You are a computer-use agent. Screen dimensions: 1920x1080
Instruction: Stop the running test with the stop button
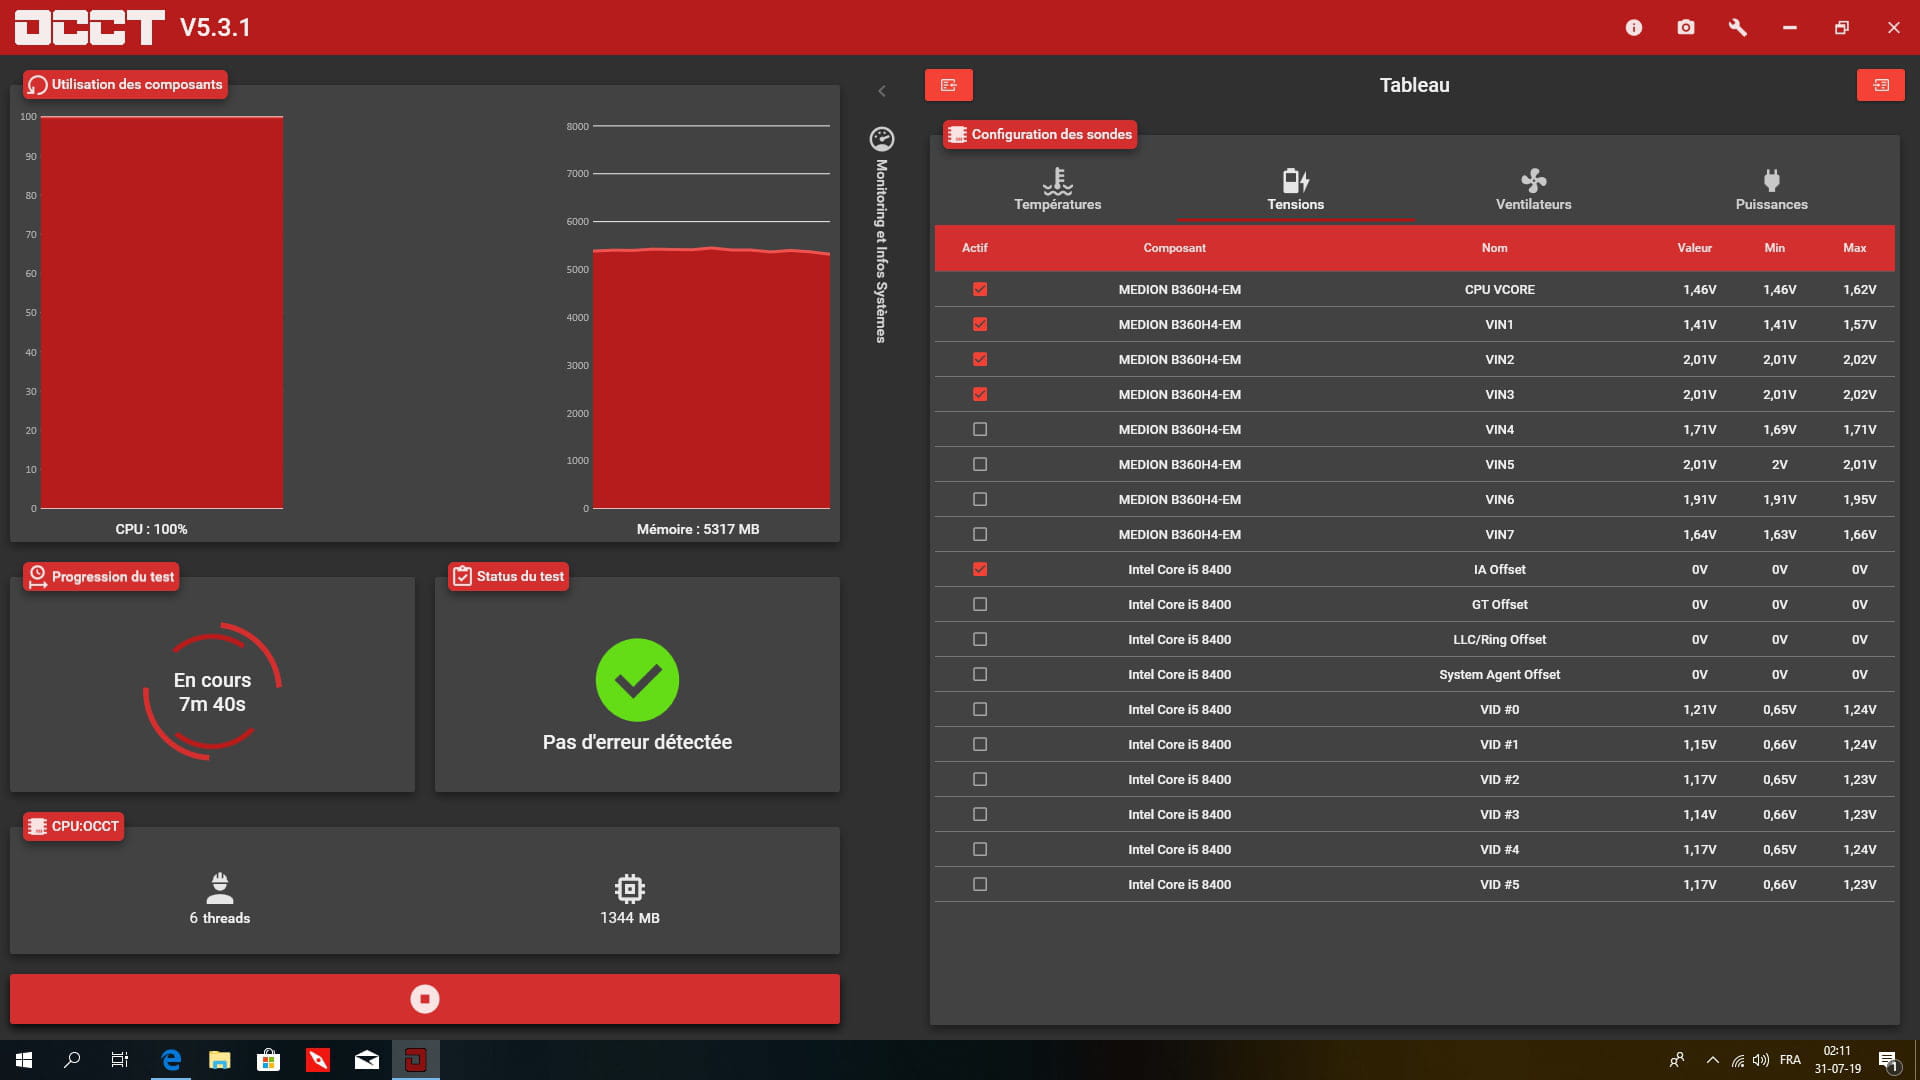coord(425,999)
